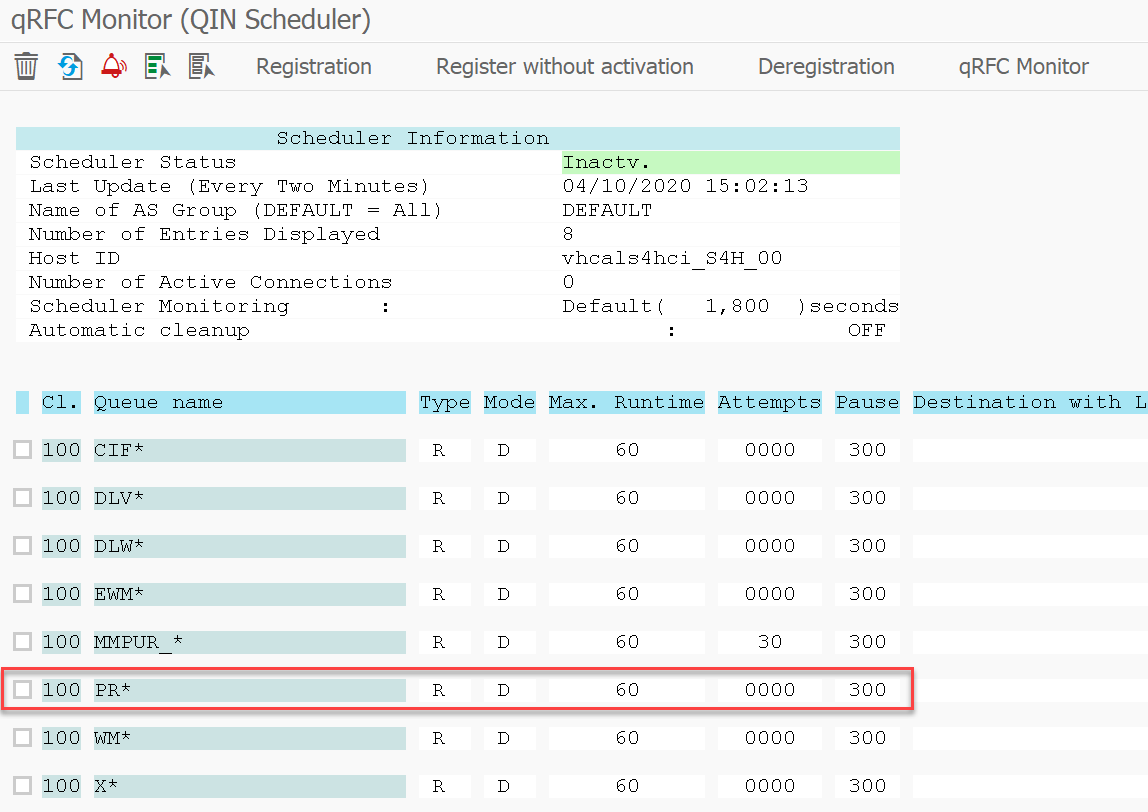Click Register without activation
1148x812 pixels.
tap(564, 67)
